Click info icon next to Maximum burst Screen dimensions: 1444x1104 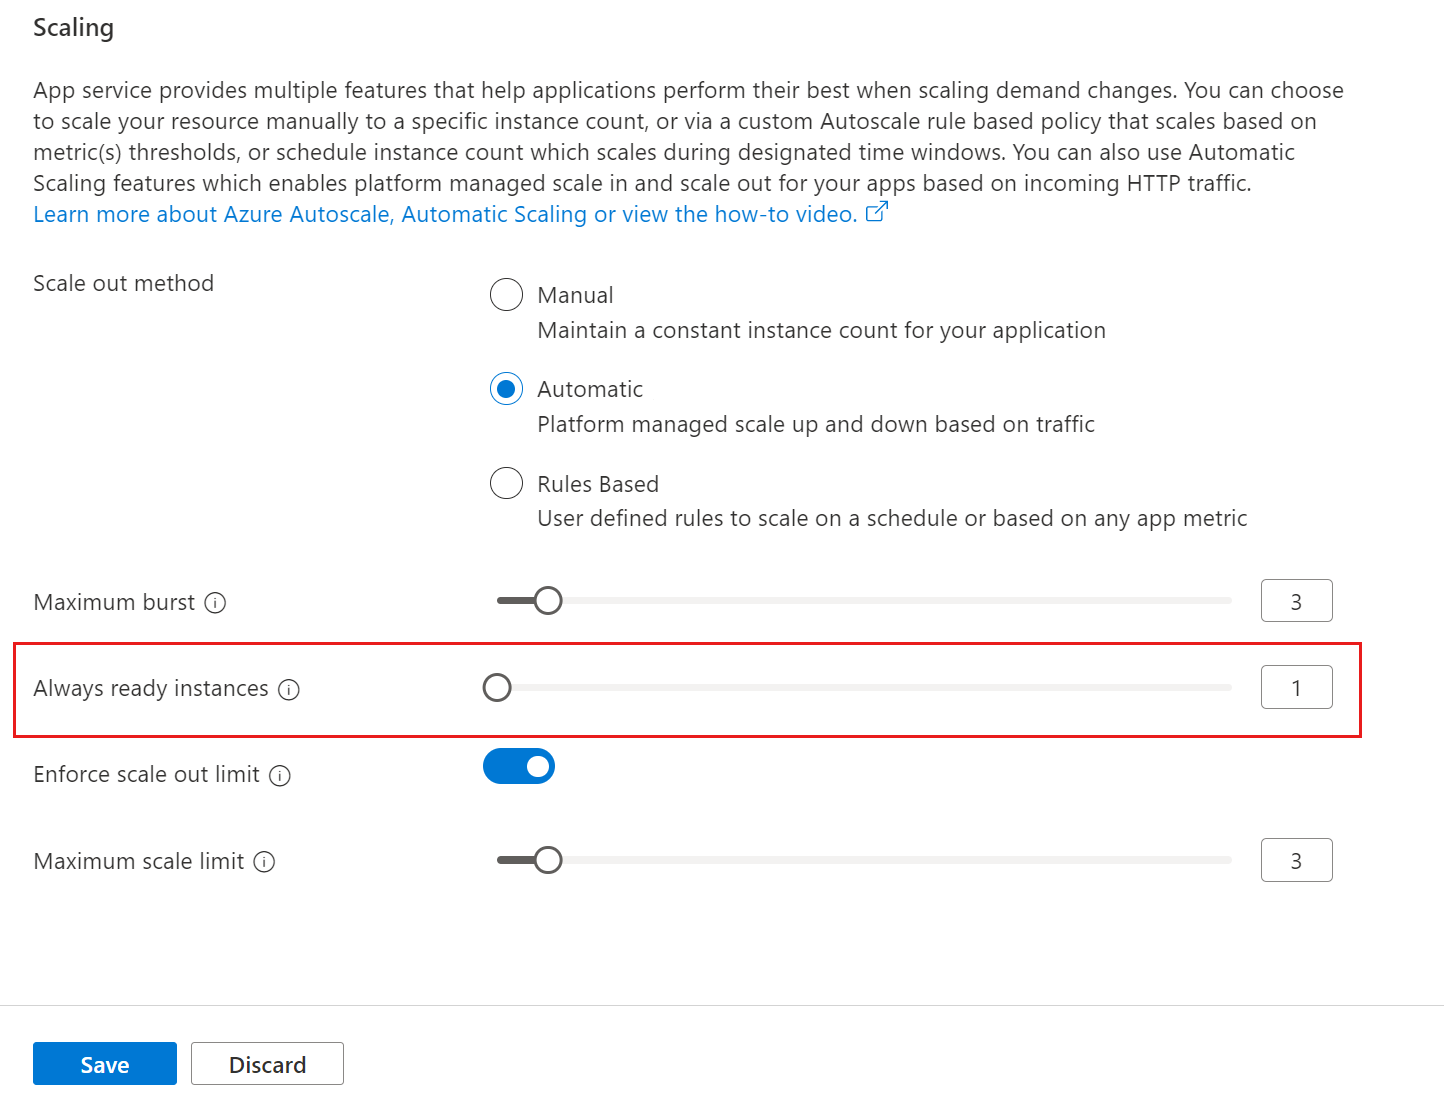215,603
